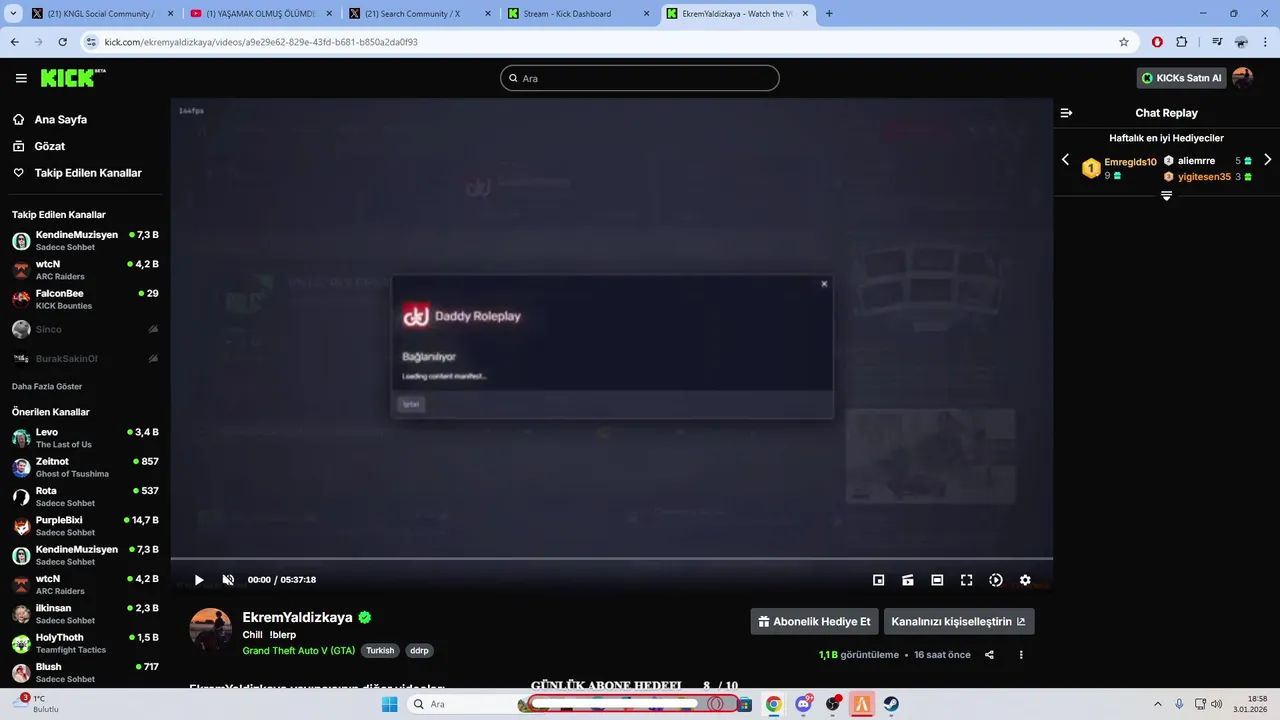Screen dimensions: 1280x720
Task: Click the Ara search field on Kick
Action: point(640,78)
